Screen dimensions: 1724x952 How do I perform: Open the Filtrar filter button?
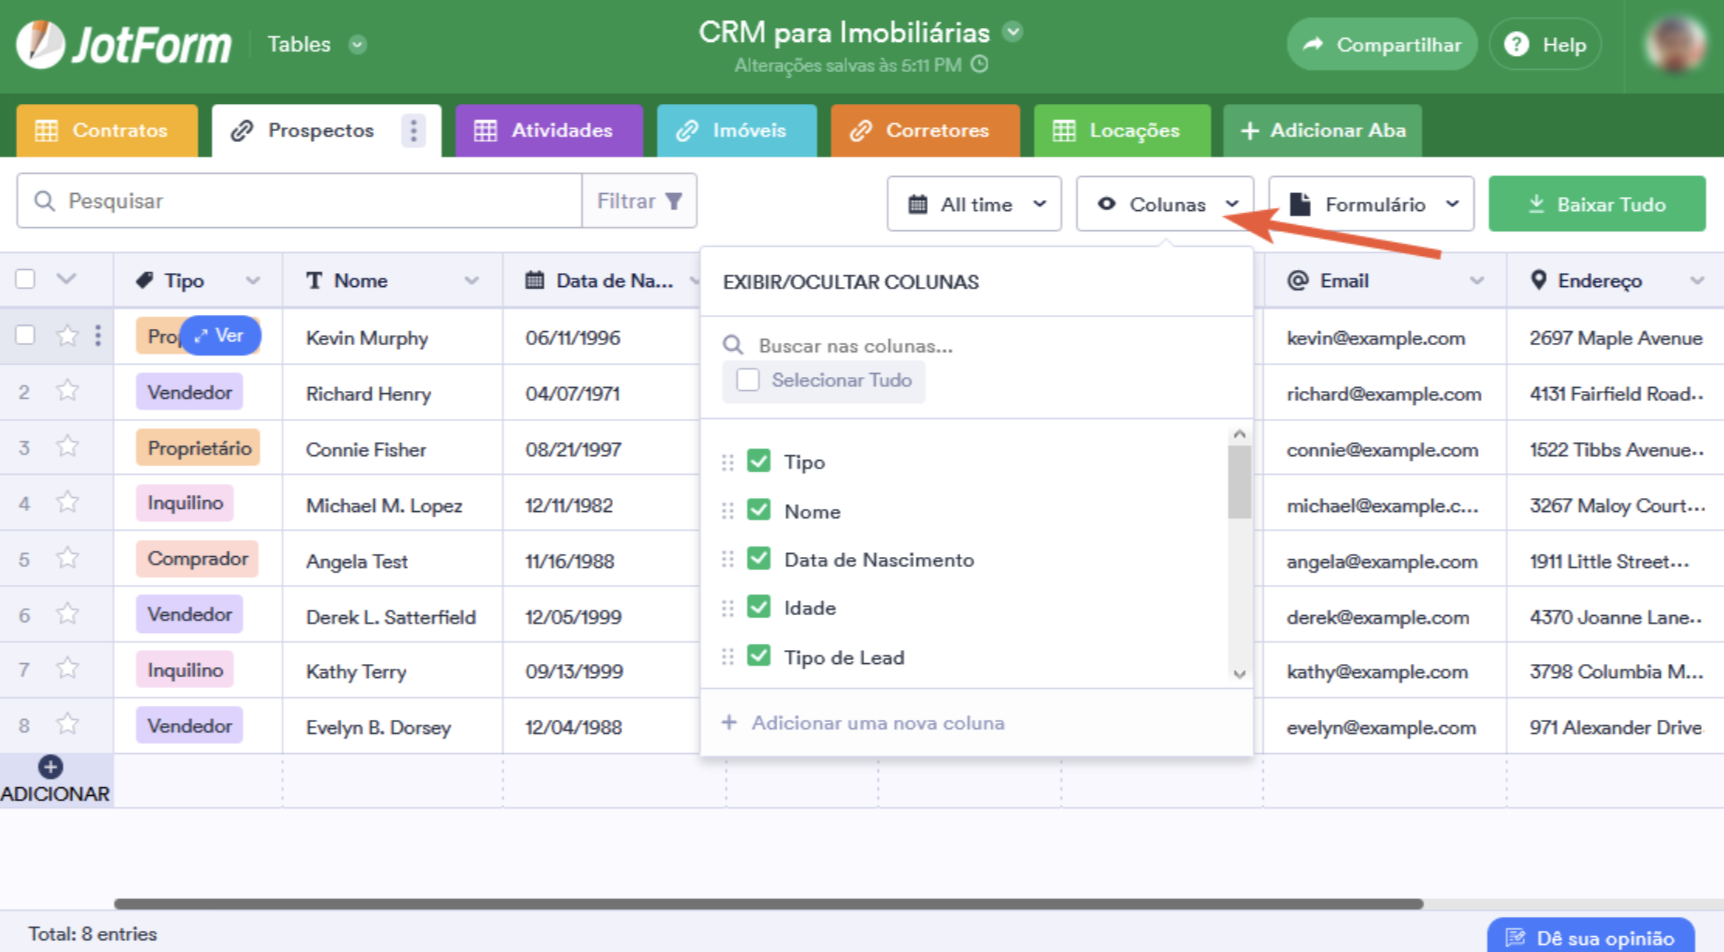click(x=639, y=201)
